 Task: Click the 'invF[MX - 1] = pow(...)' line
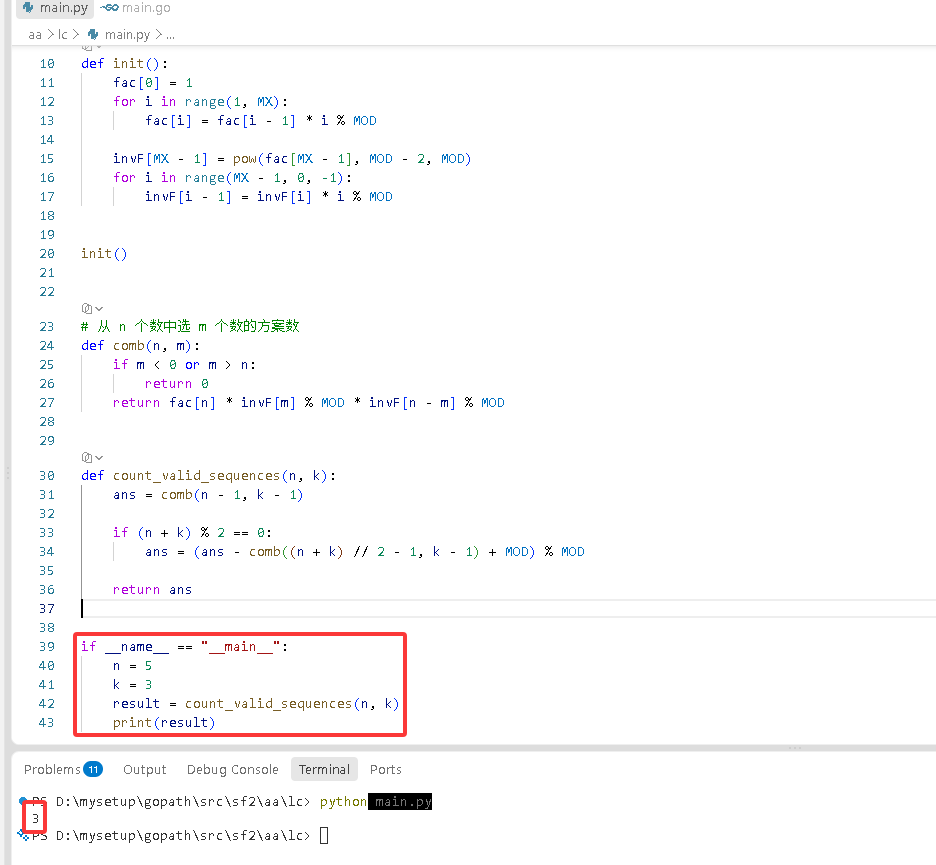tap(292, 159)
